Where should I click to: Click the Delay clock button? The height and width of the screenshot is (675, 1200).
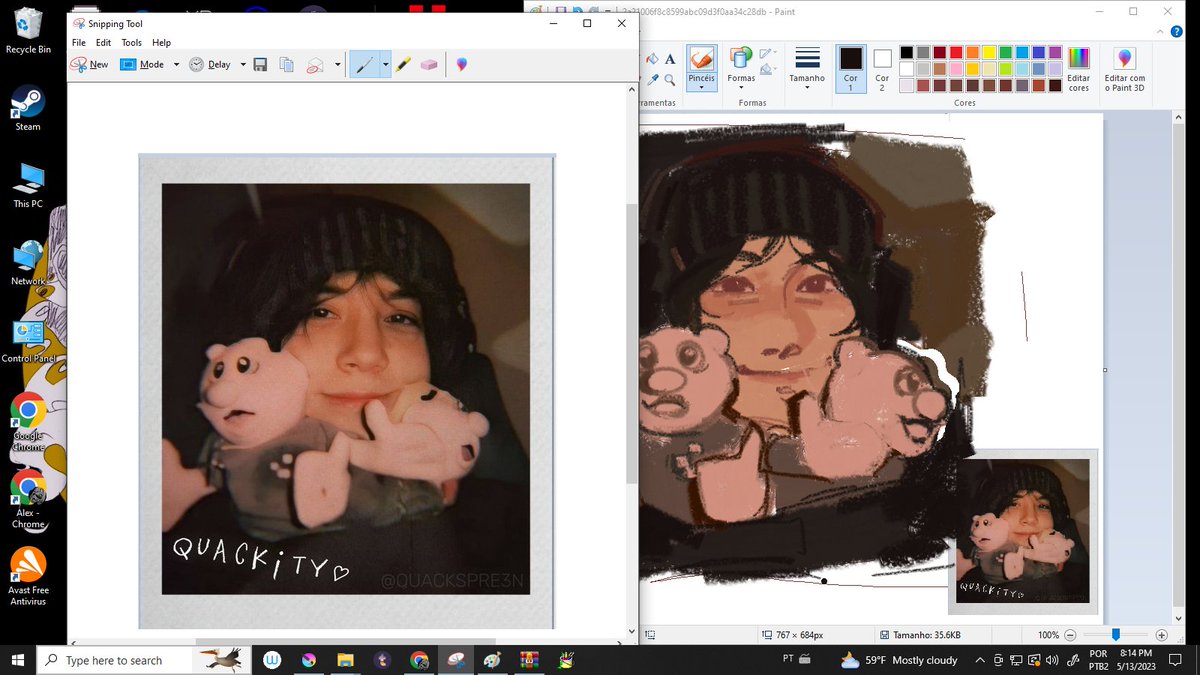pyautogui.click(x=210, y=64)
